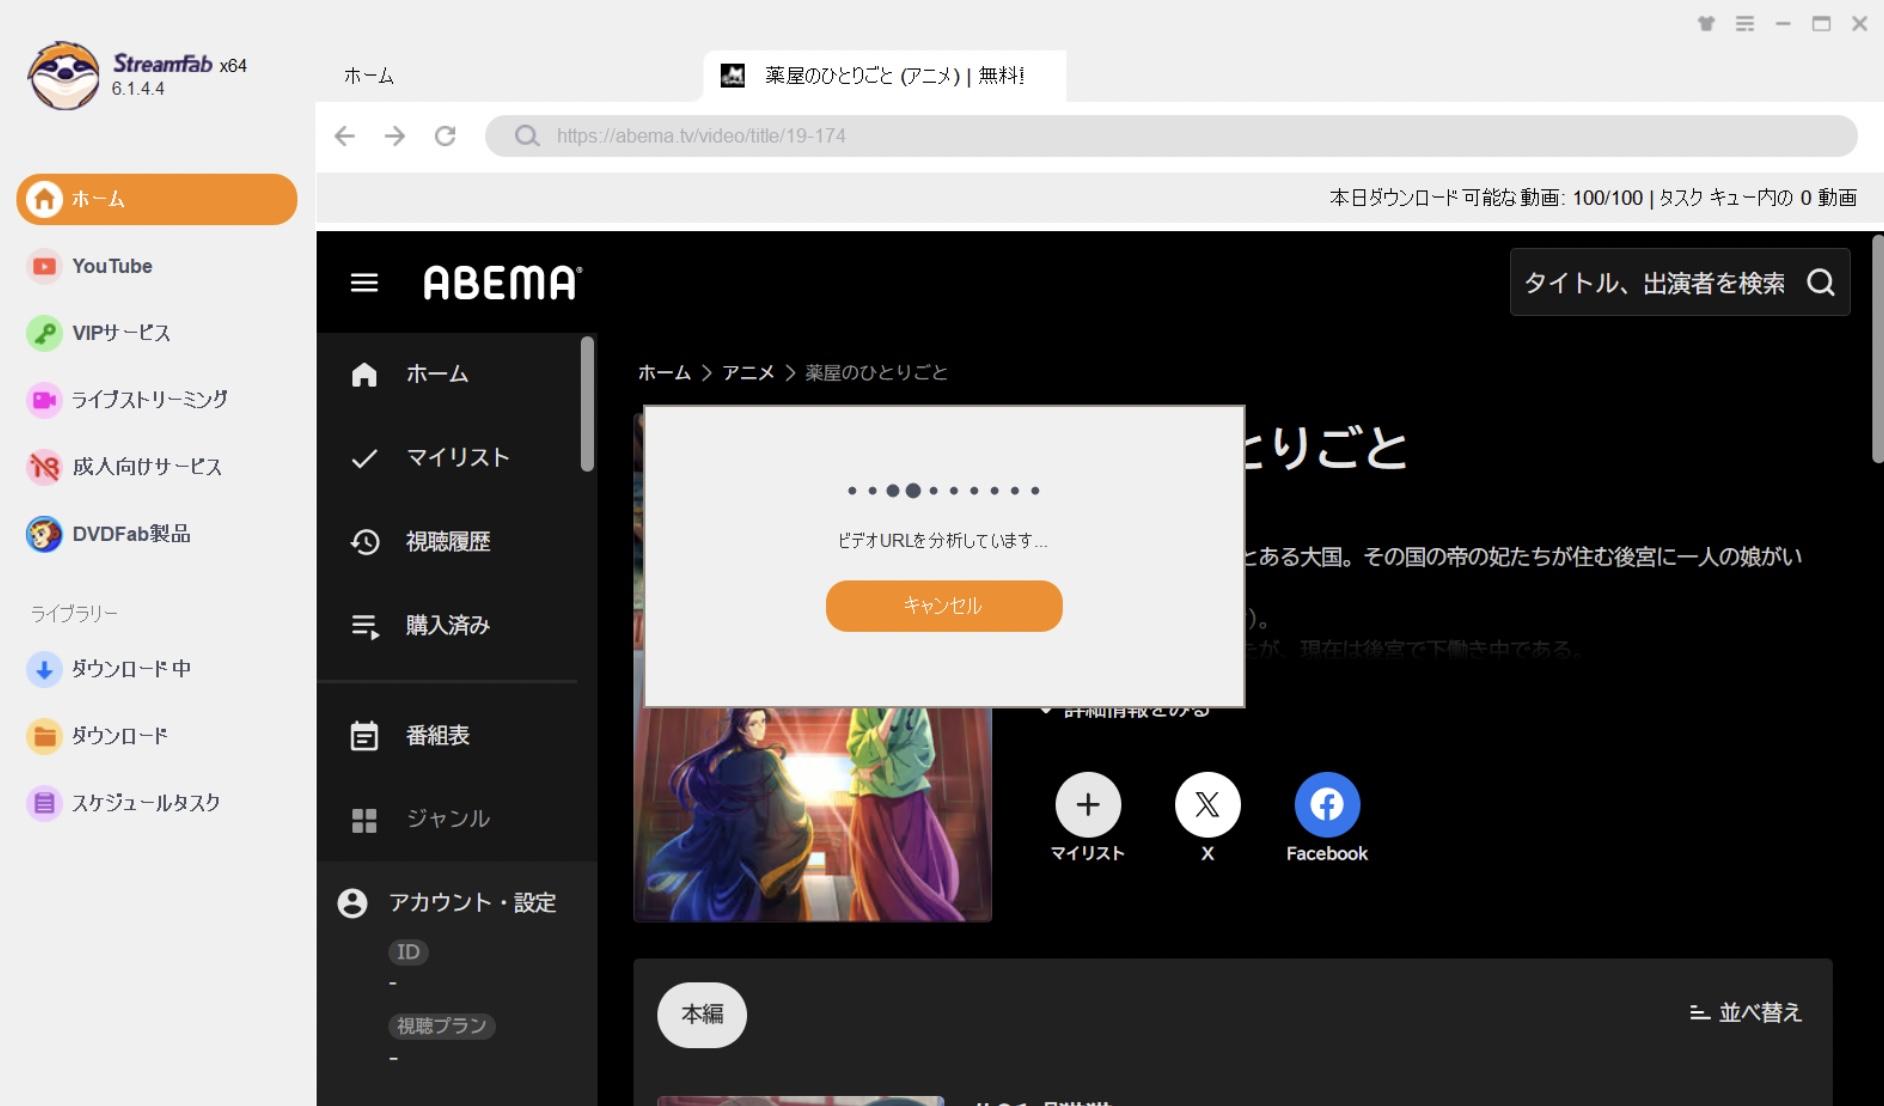Open the ダウンロード中 library item

tap(110, 669)
